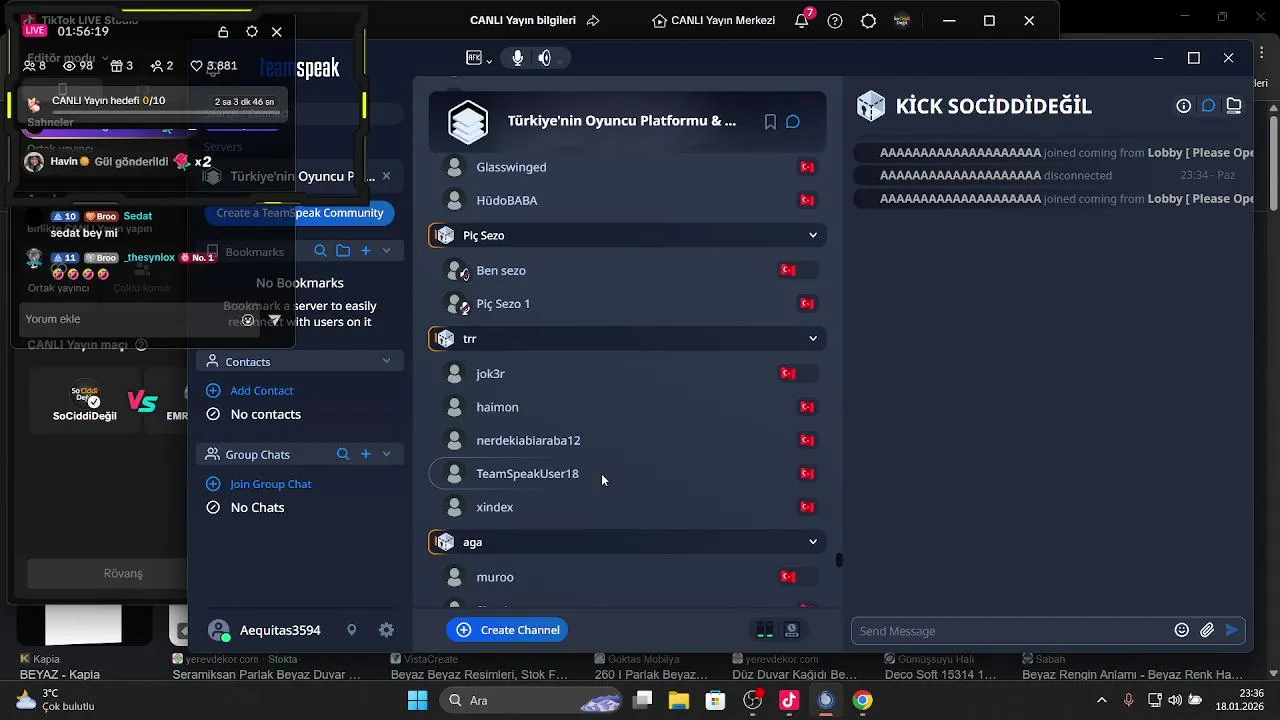
Task: Search group chats magnifier icon
Action: tap(343, 454)
